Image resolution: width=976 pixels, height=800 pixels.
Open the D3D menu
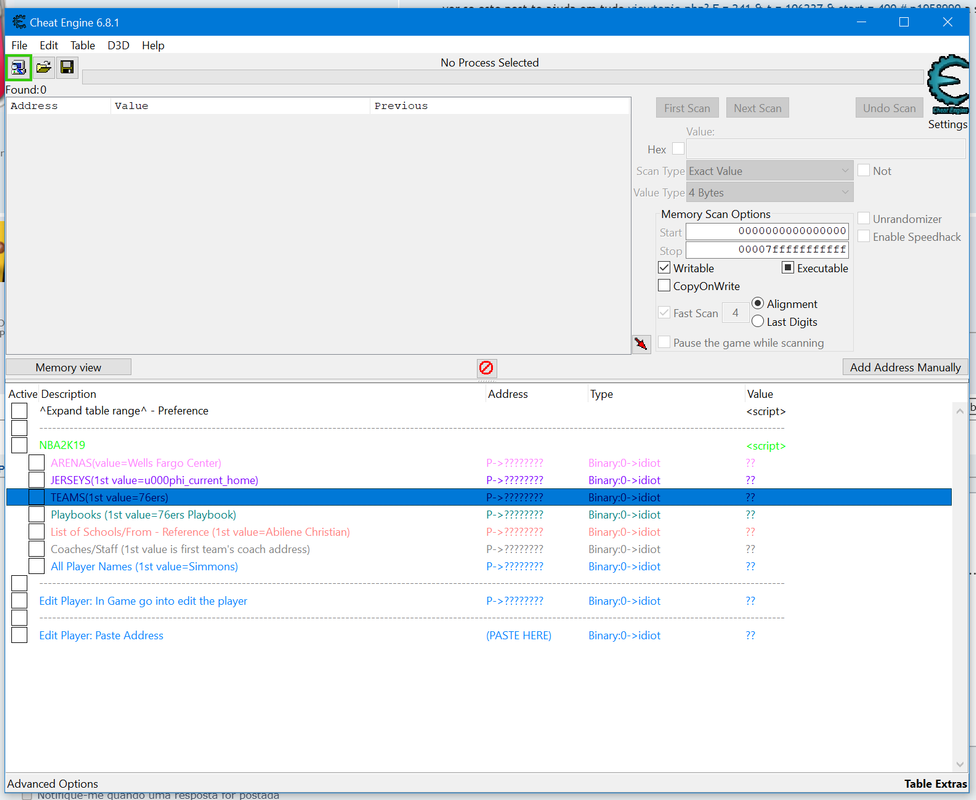coord(118,45)
